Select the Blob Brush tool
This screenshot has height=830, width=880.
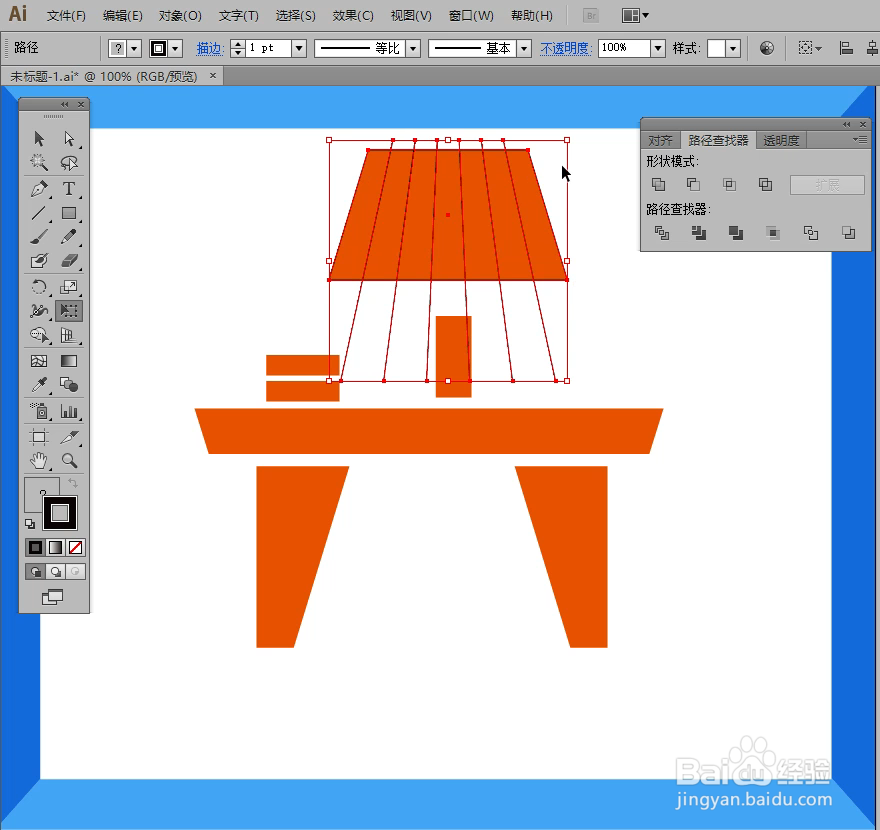(39, 261)
